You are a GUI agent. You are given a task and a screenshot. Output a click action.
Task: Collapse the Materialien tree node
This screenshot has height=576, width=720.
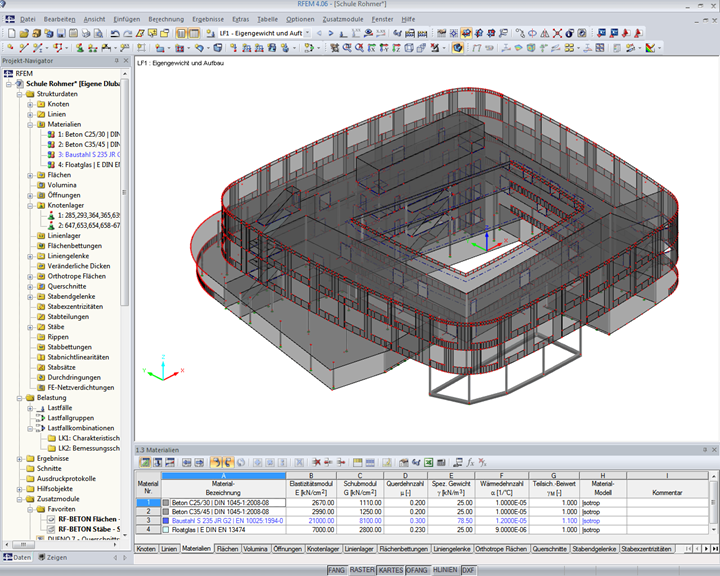coord(30,124)
